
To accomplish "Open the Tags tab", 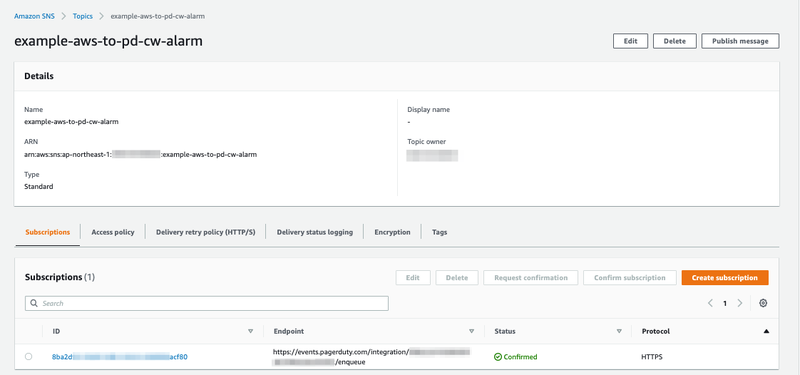I will tap(440, 232).
